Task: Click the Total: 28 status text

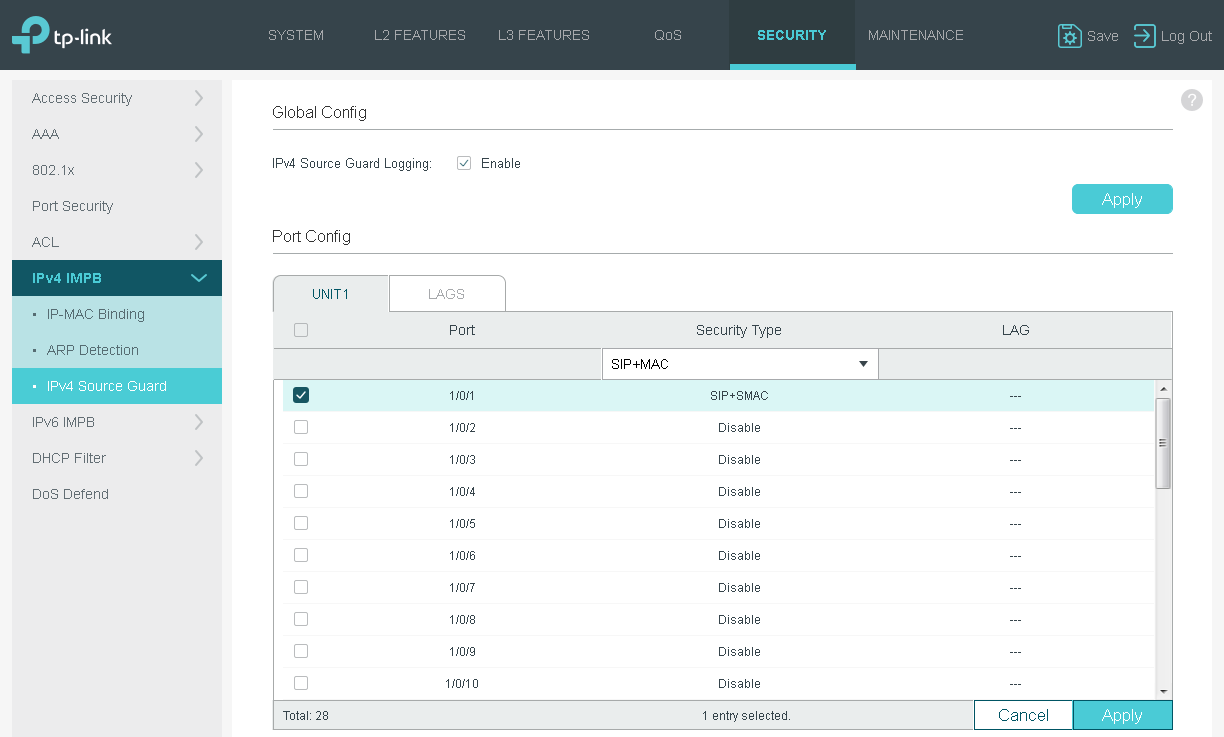Action: [306, 716]
